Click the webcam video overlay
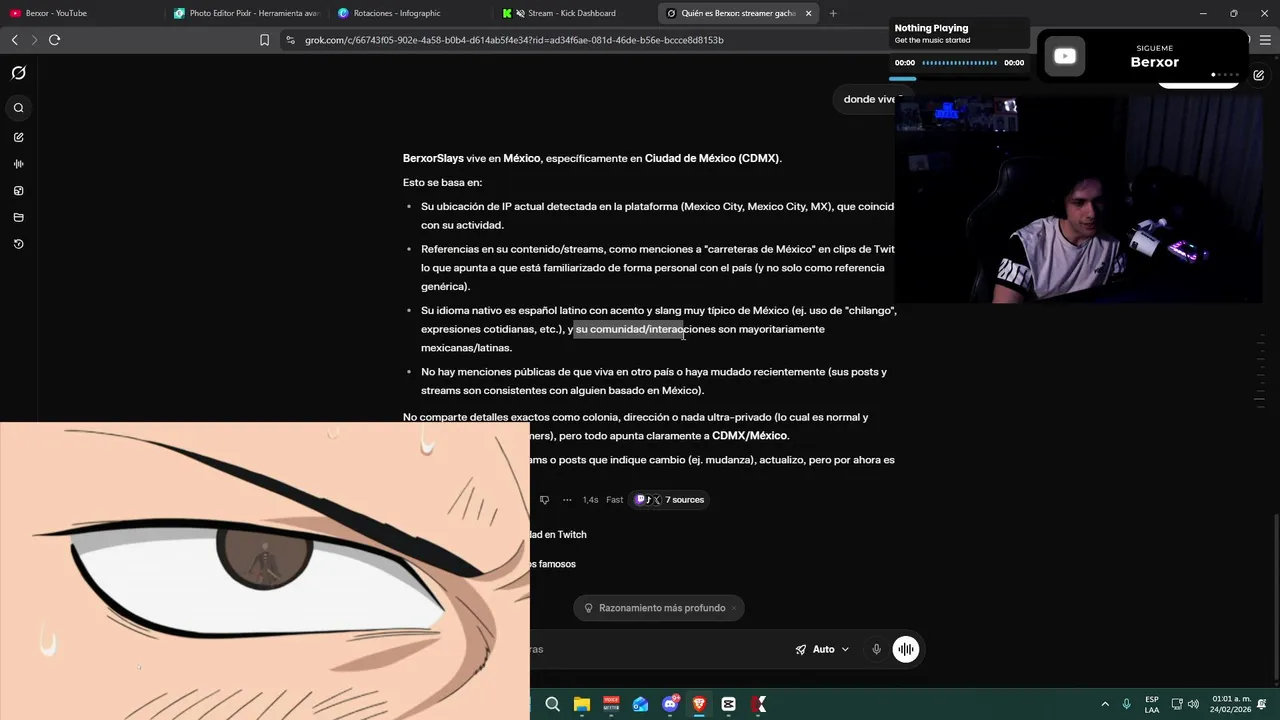This screenshot has width=1280, height=720. tap(1078, 199)
